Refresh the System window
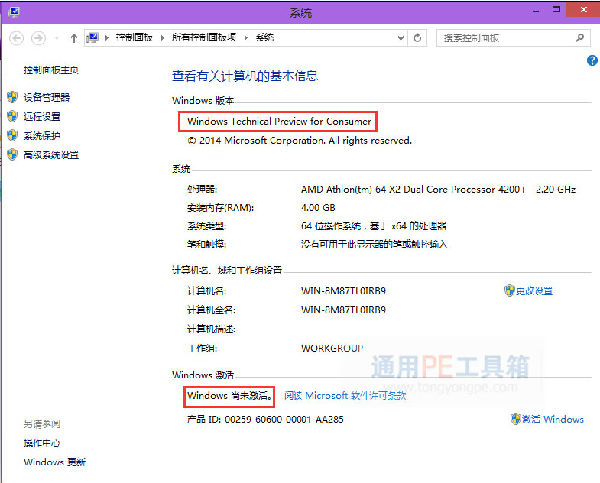600x483 pixels. tap(417, 38)
